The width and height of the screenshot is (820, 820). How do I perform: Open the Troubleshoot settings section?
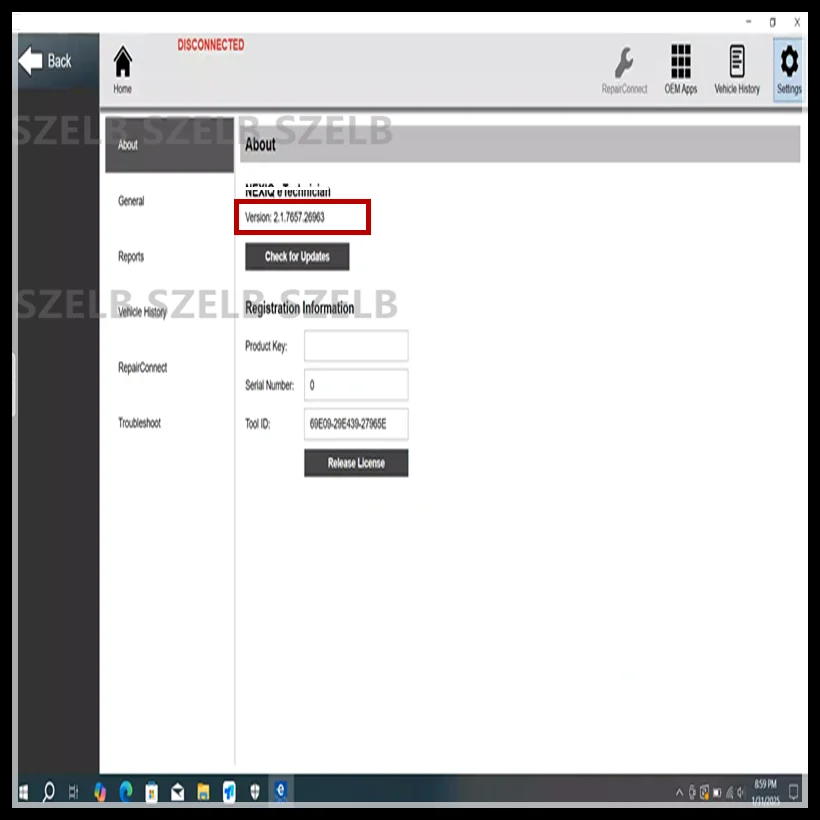(x=139, y=423)
